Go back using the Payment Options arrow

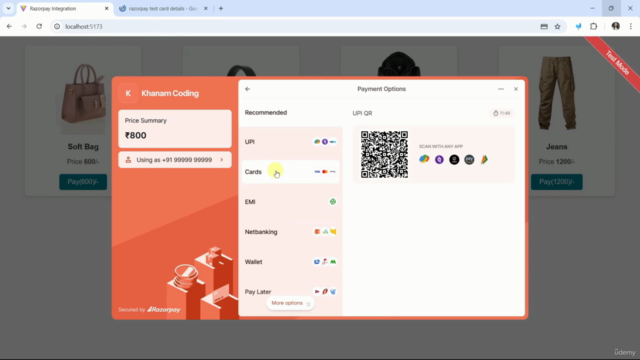pos(247,89)
